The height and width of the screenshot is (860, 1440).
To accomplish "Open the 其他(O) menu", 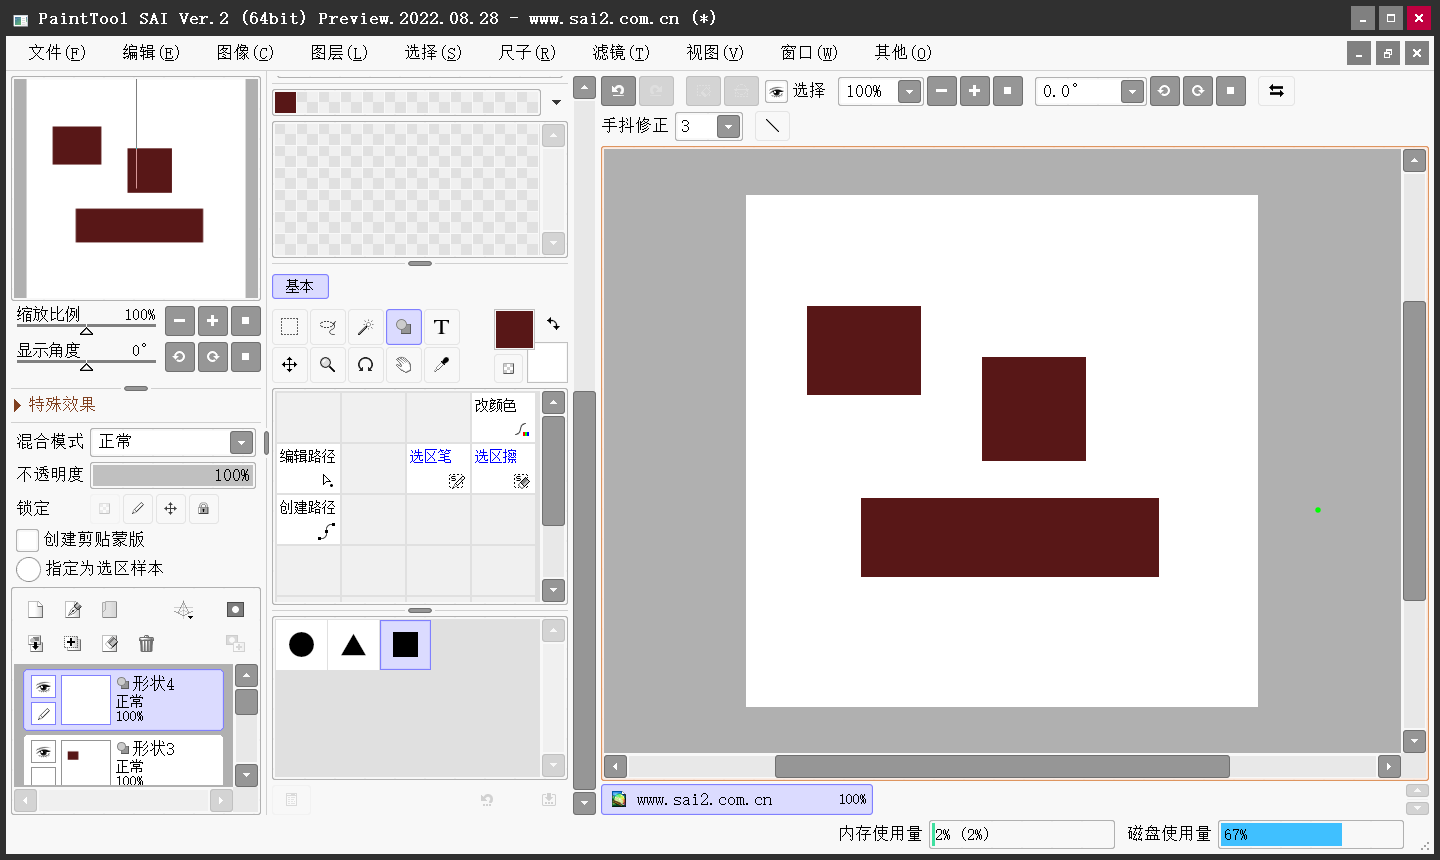I will pos(903,52).
